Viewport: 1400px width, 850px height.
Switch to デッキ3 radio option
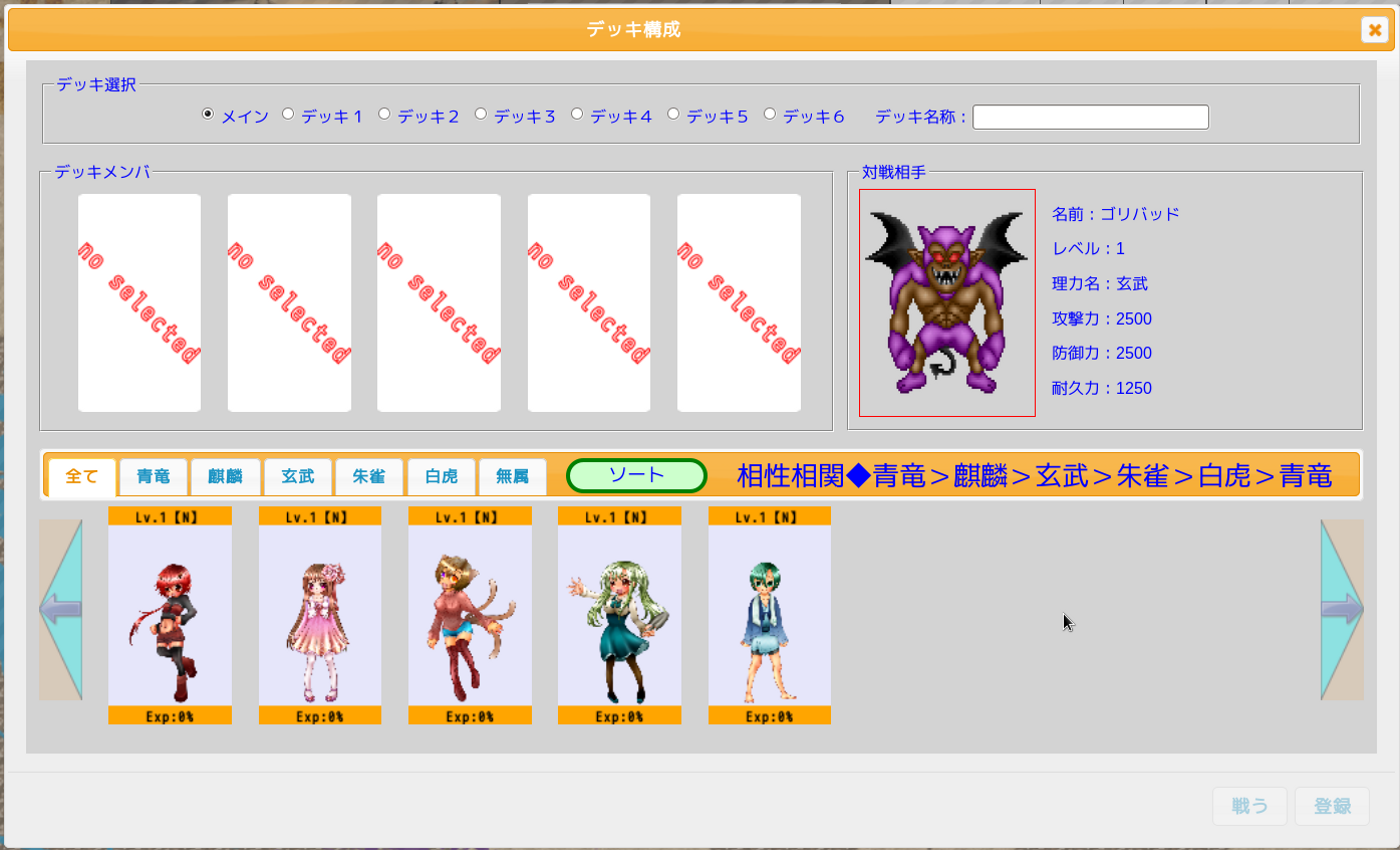pos(480,114)
